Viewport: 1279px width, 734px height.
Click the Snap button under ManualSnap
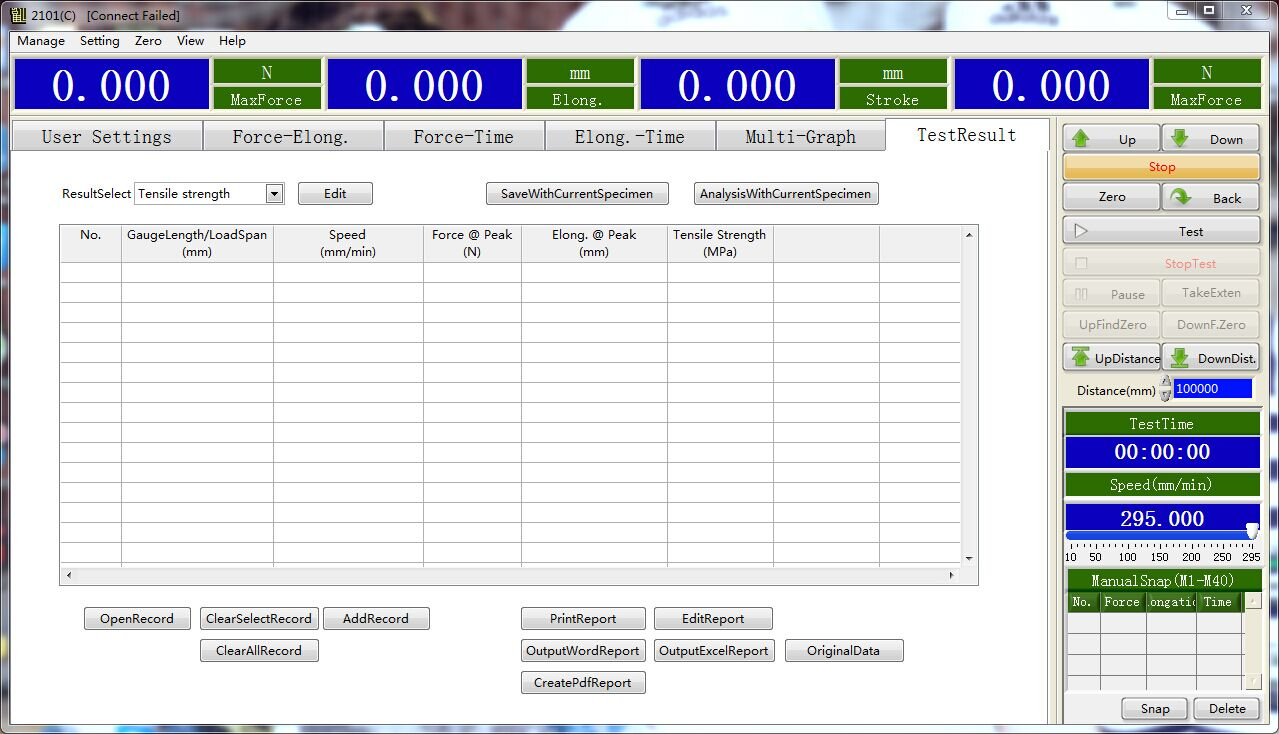1154,709
